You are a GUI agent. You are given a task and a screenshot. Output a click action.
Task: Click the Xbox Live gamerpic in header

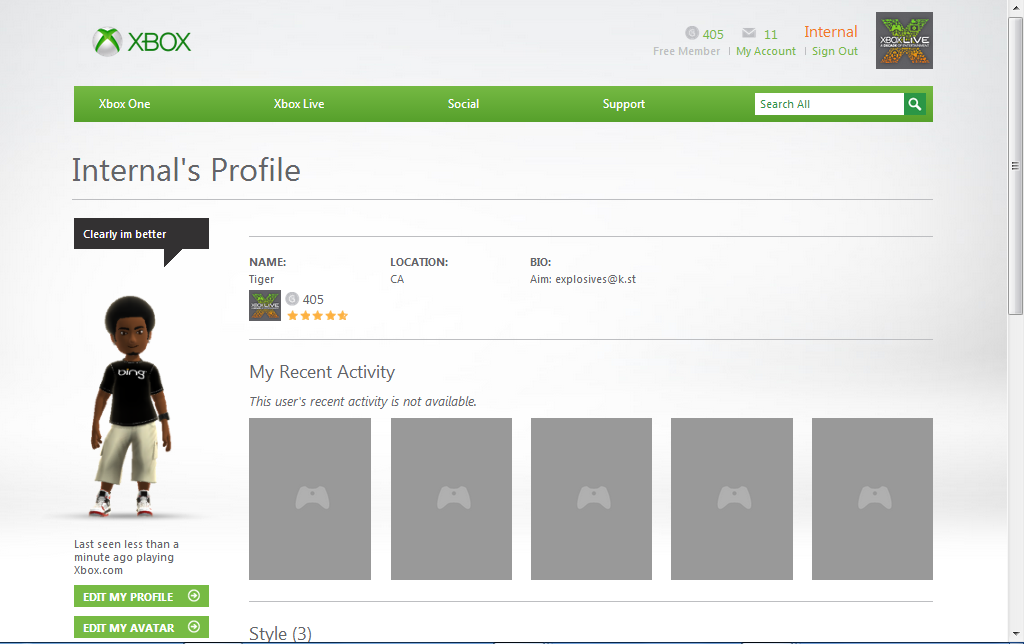(904, 40)
